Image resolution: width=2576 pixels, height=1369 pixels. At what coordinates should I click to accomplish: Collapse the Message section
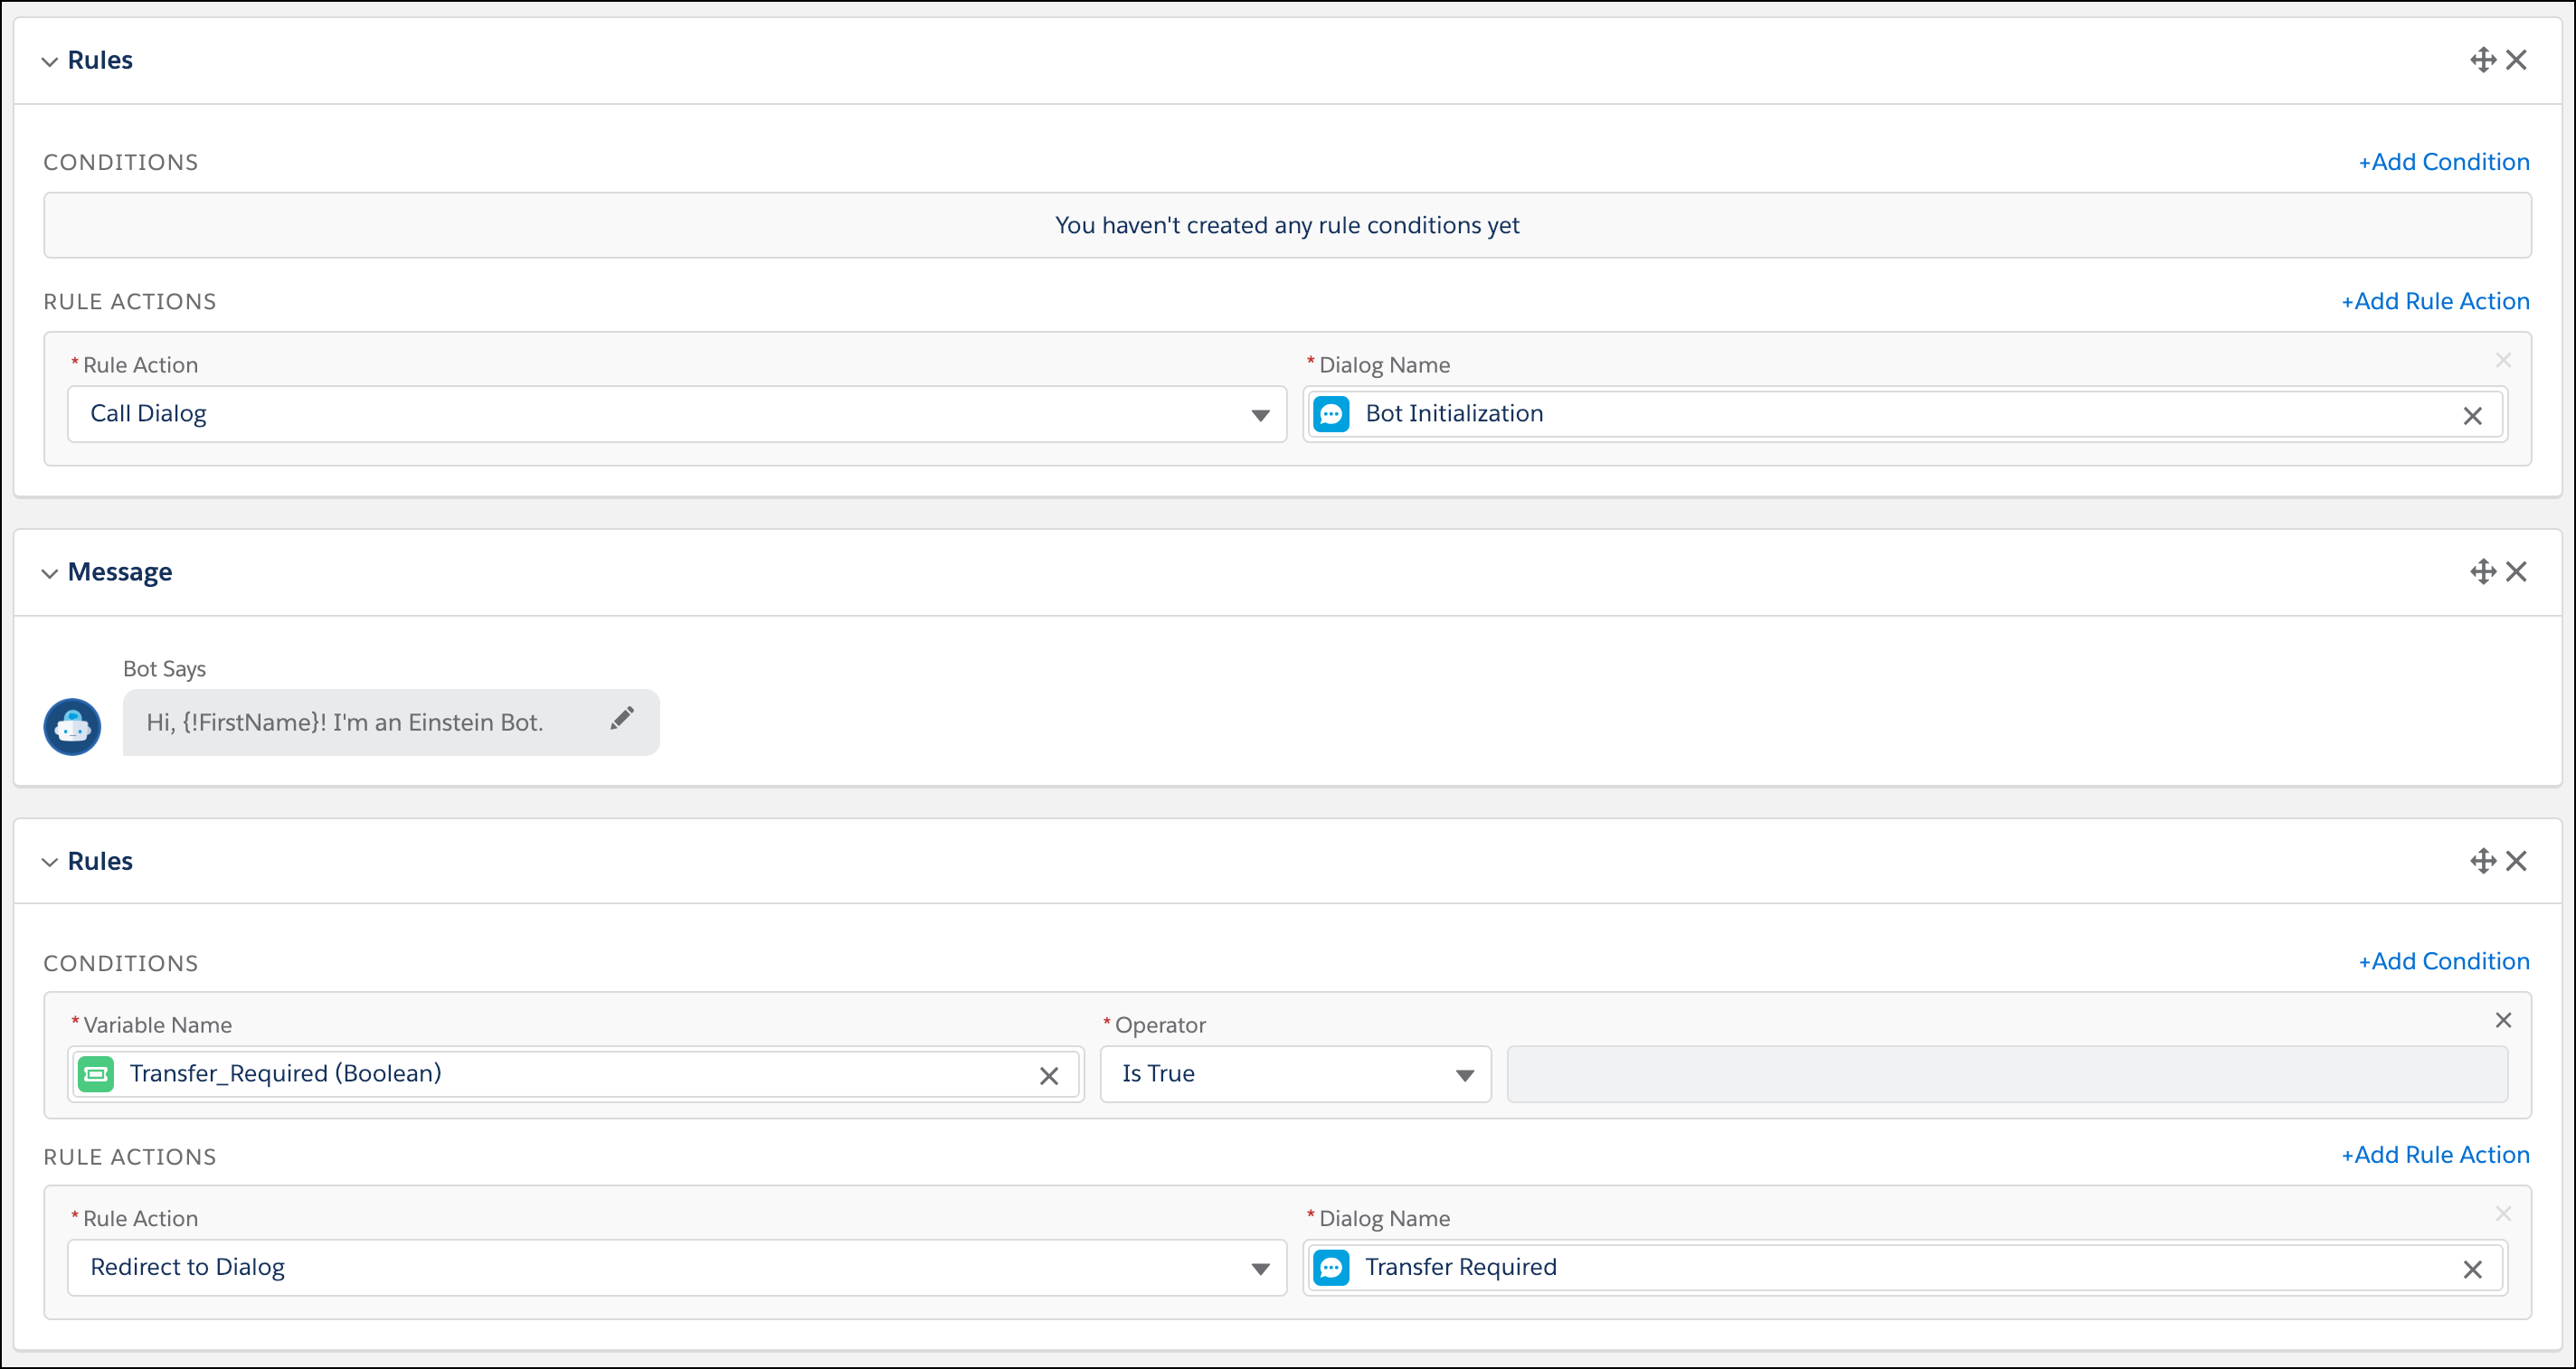pyautogui.click(x=49, y=572)
